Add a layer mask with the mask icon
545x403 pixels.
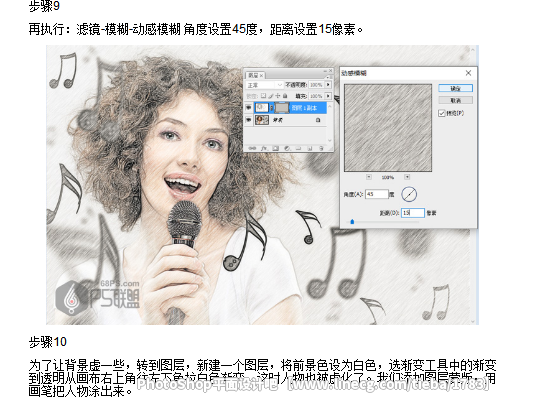276,148
